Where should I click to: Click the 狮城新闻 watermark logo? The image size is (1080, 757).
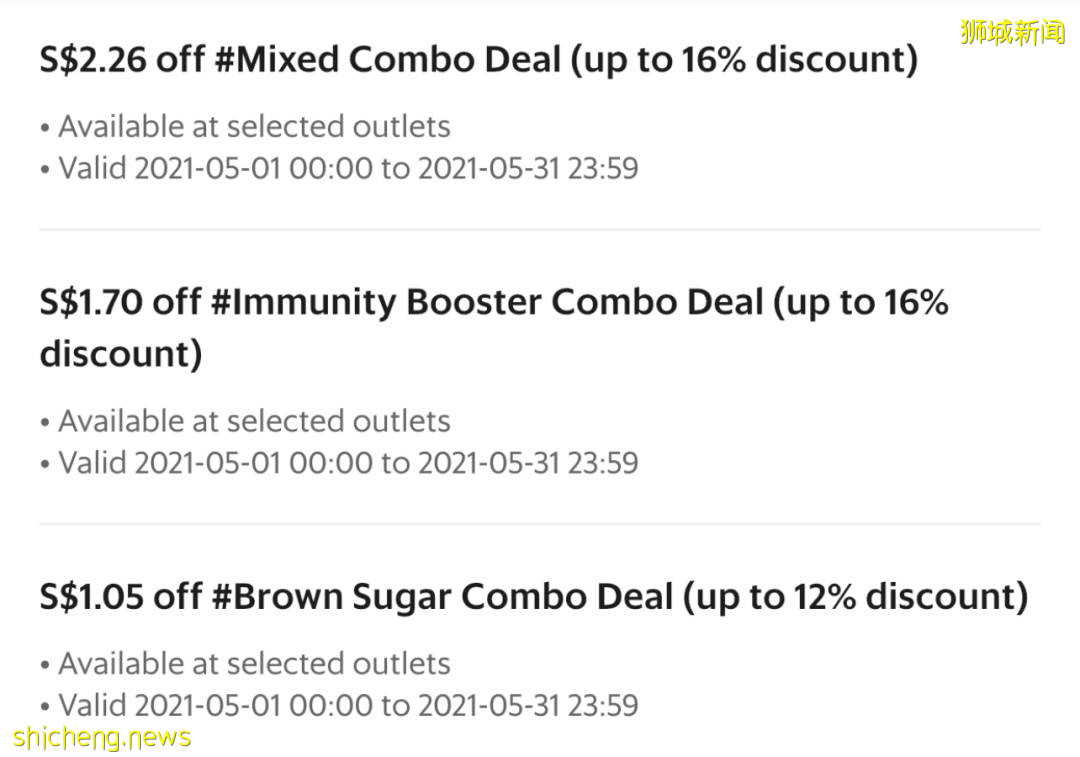tap(1012, 31)
